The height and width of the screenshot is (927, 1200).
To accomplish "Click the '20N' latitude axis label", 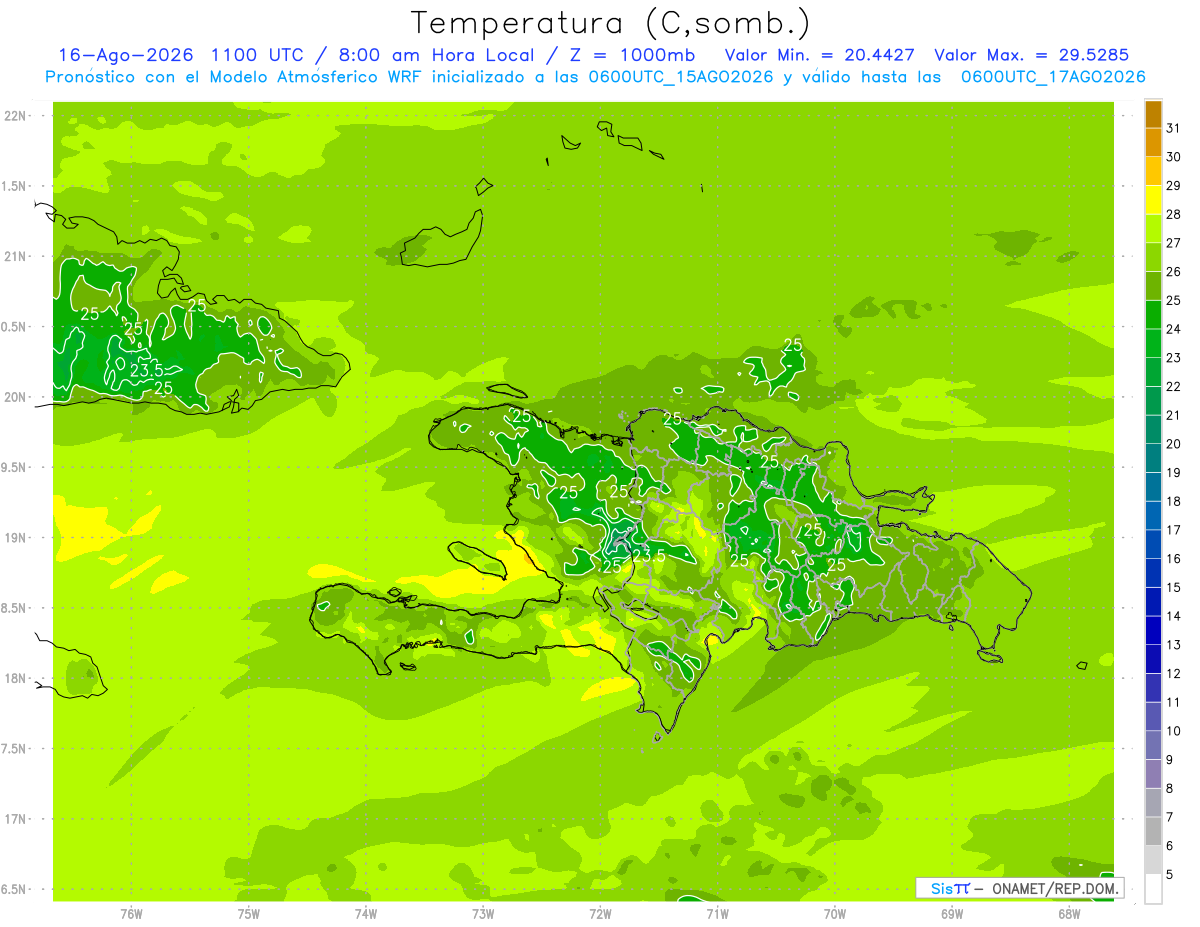I will (x=15, y=397).
